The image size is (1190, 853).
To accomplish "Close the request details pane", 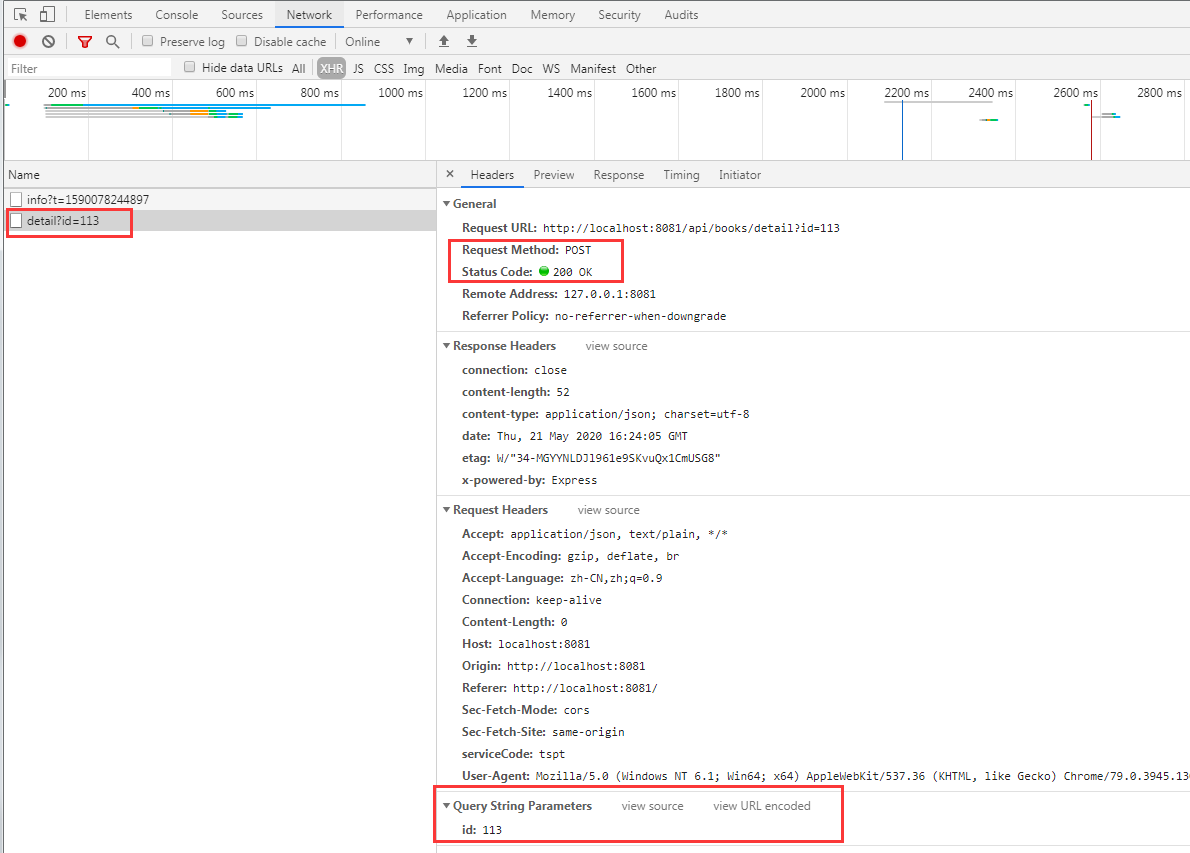I will coord(450,174).
